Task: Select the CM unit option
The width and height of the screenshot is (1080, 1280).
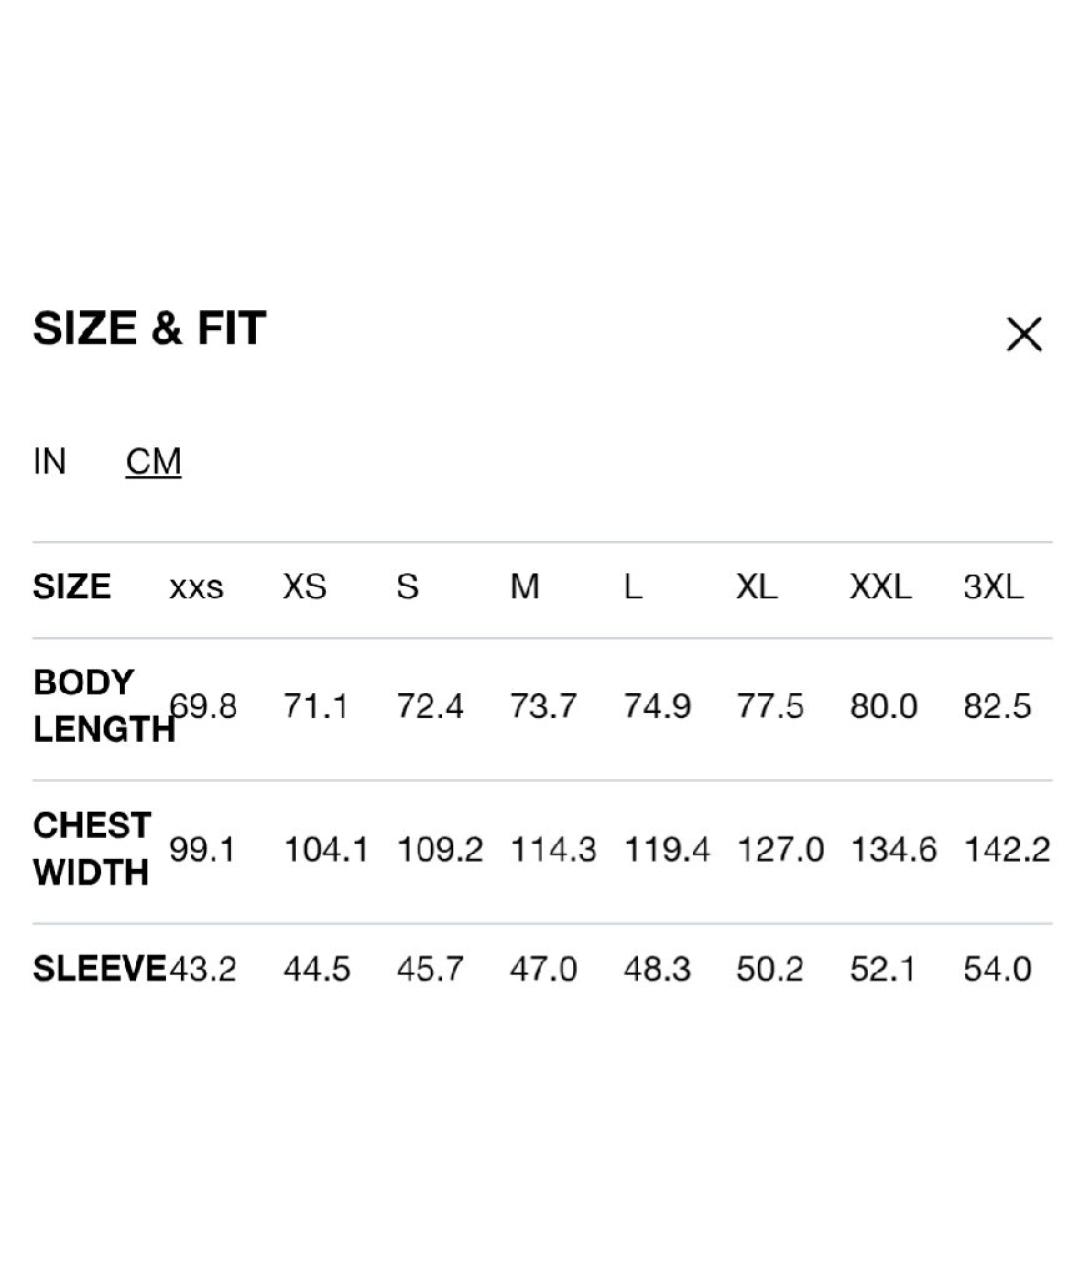Action: tap(153, 462)
